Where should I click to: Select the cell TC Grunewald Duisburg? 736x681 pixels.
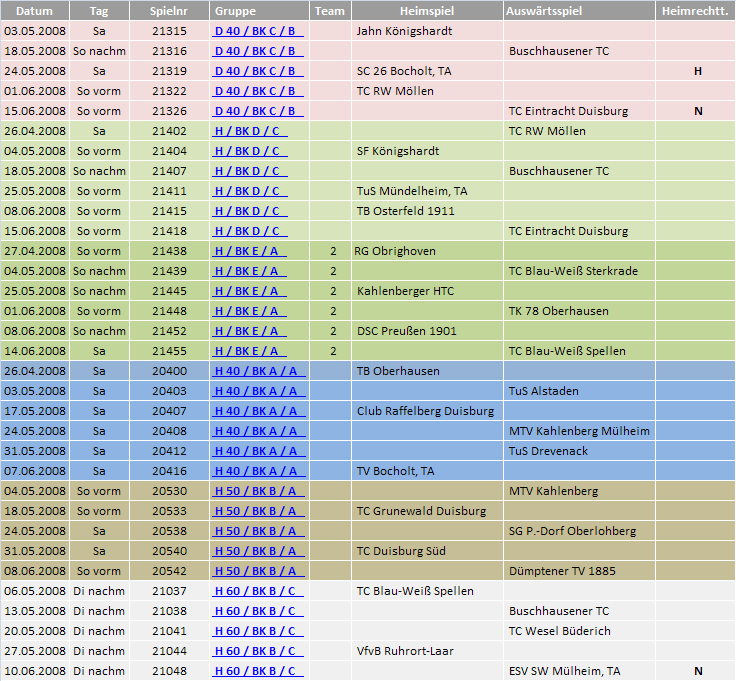[x=427, y=511]
